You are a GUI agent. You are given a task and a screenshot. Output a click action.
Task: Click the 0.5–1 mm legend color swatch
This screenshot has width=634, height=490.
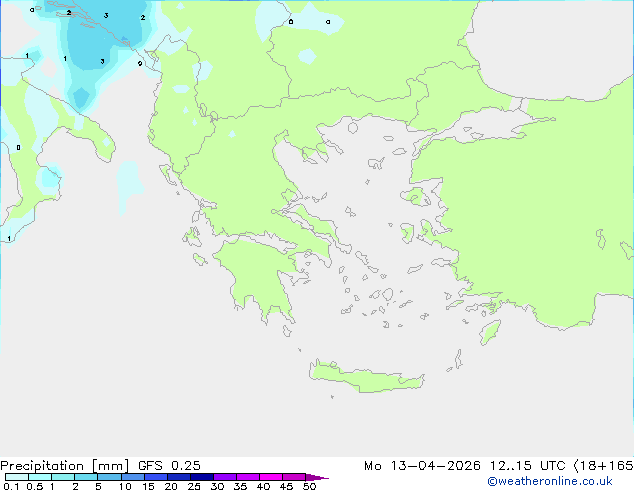pyautogui.click(x=40, y=477)
